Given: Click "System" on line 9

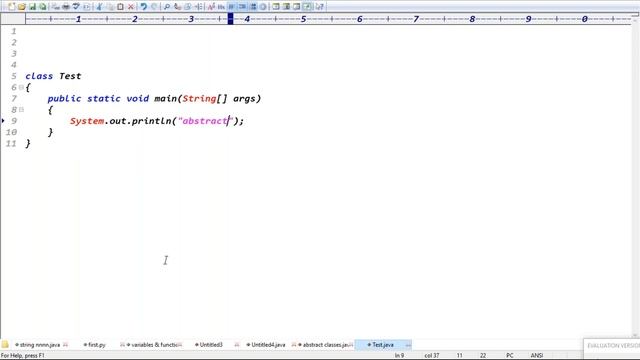Looking at the screenshot, I should [x=87, y=121].
